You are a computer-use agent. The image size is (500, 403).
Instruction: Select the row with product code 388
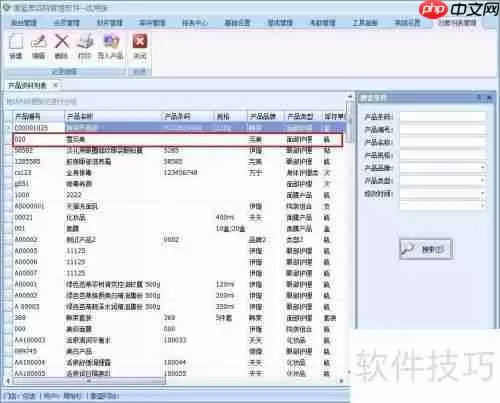178,318
